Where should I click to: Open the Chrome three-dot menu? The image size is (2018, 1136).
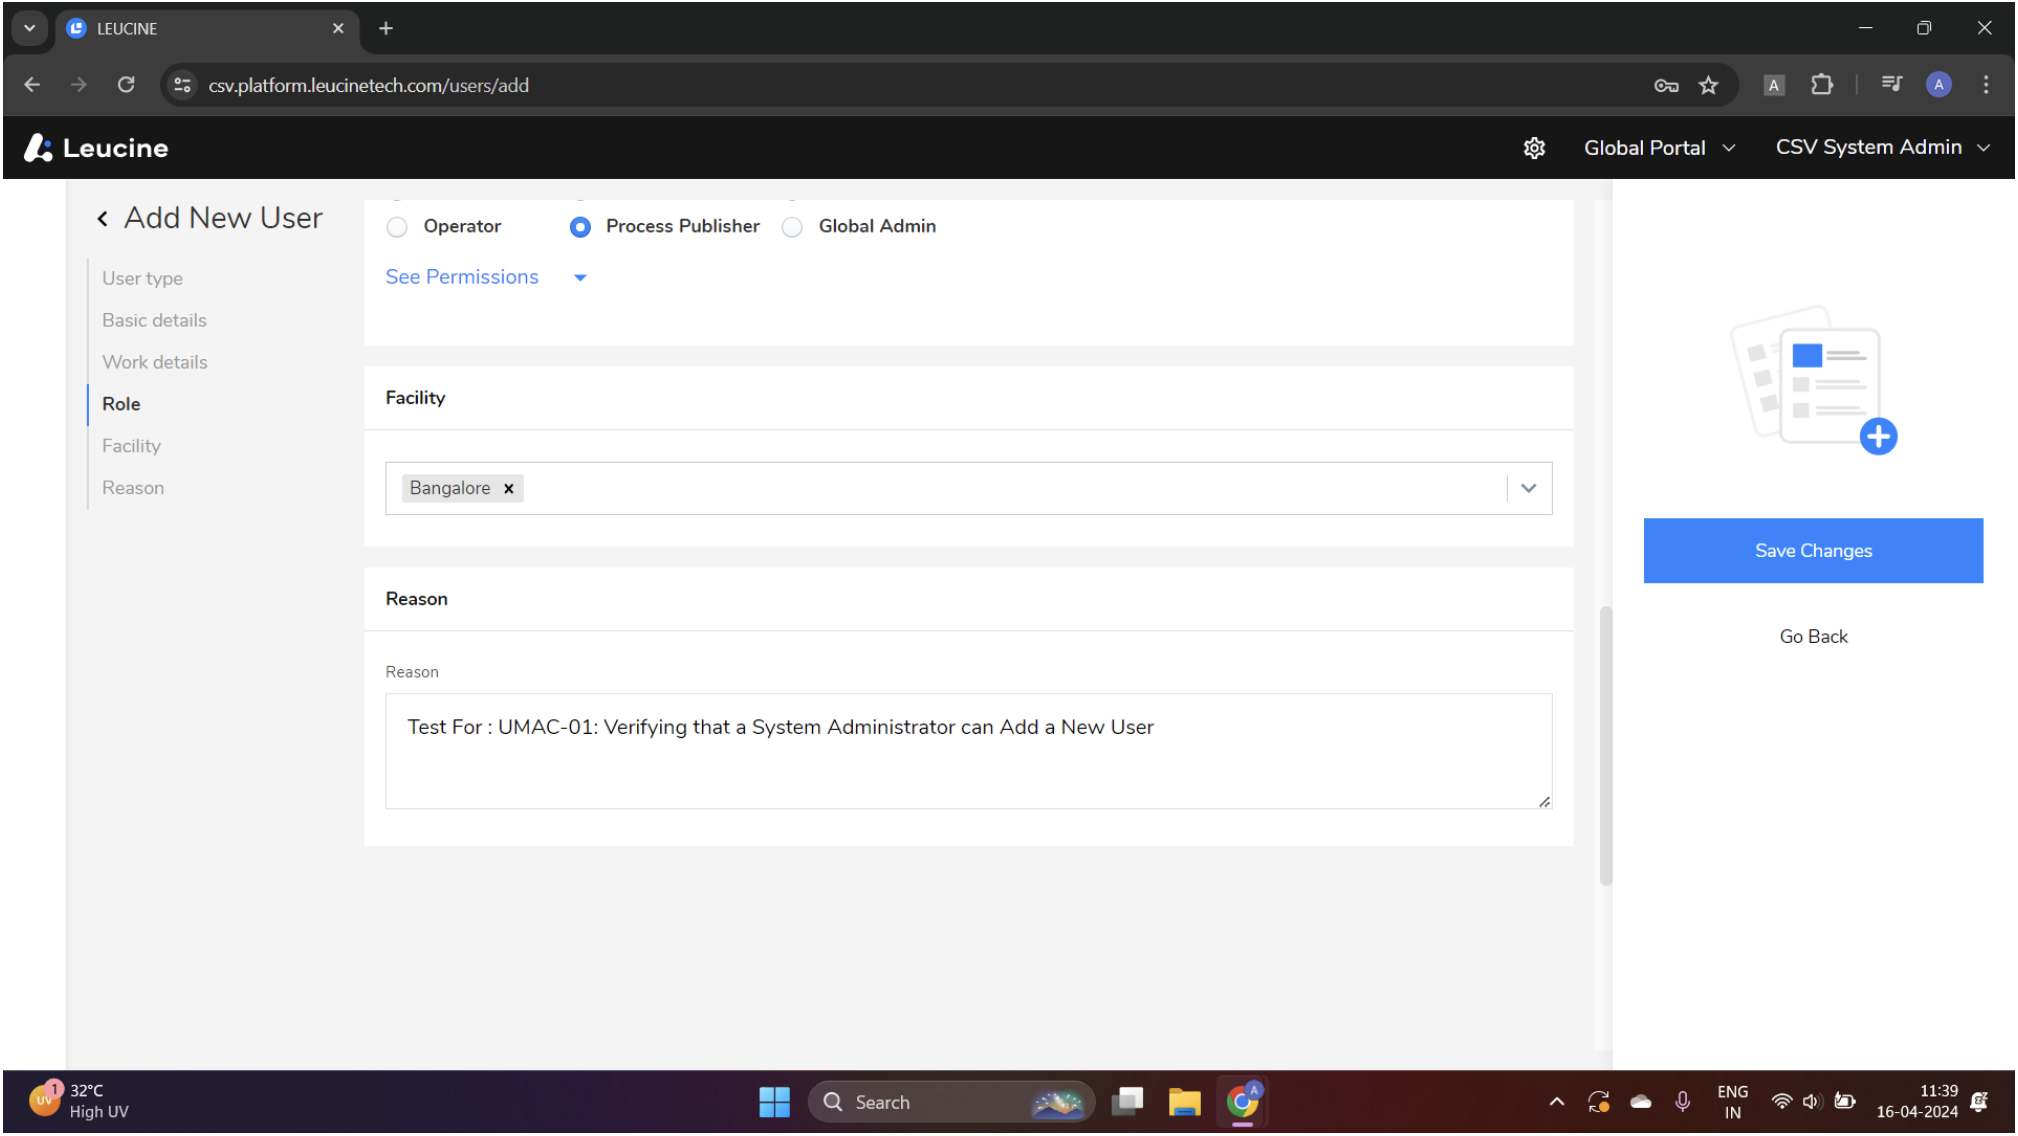[1986, 85]
